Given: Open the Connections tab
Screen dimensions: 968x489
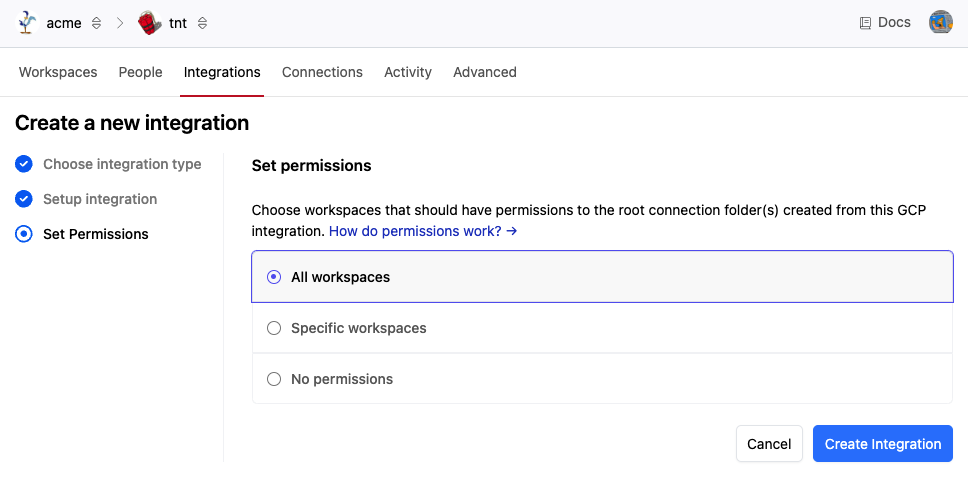Looking at the screenshot, I should pos(322,72).
